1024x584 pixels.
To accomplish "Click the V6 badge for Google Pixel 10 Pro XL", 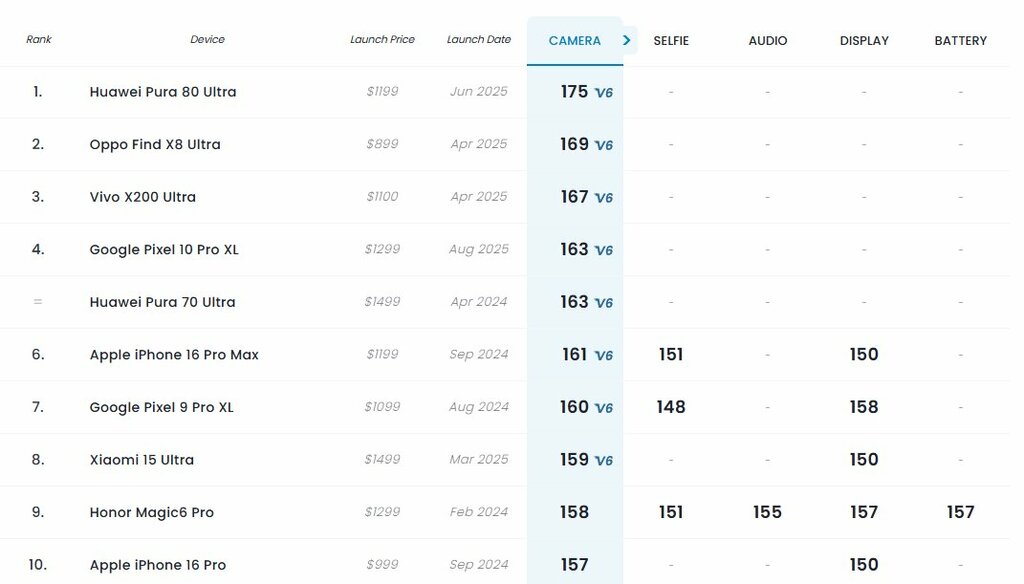I will (603, 250).
